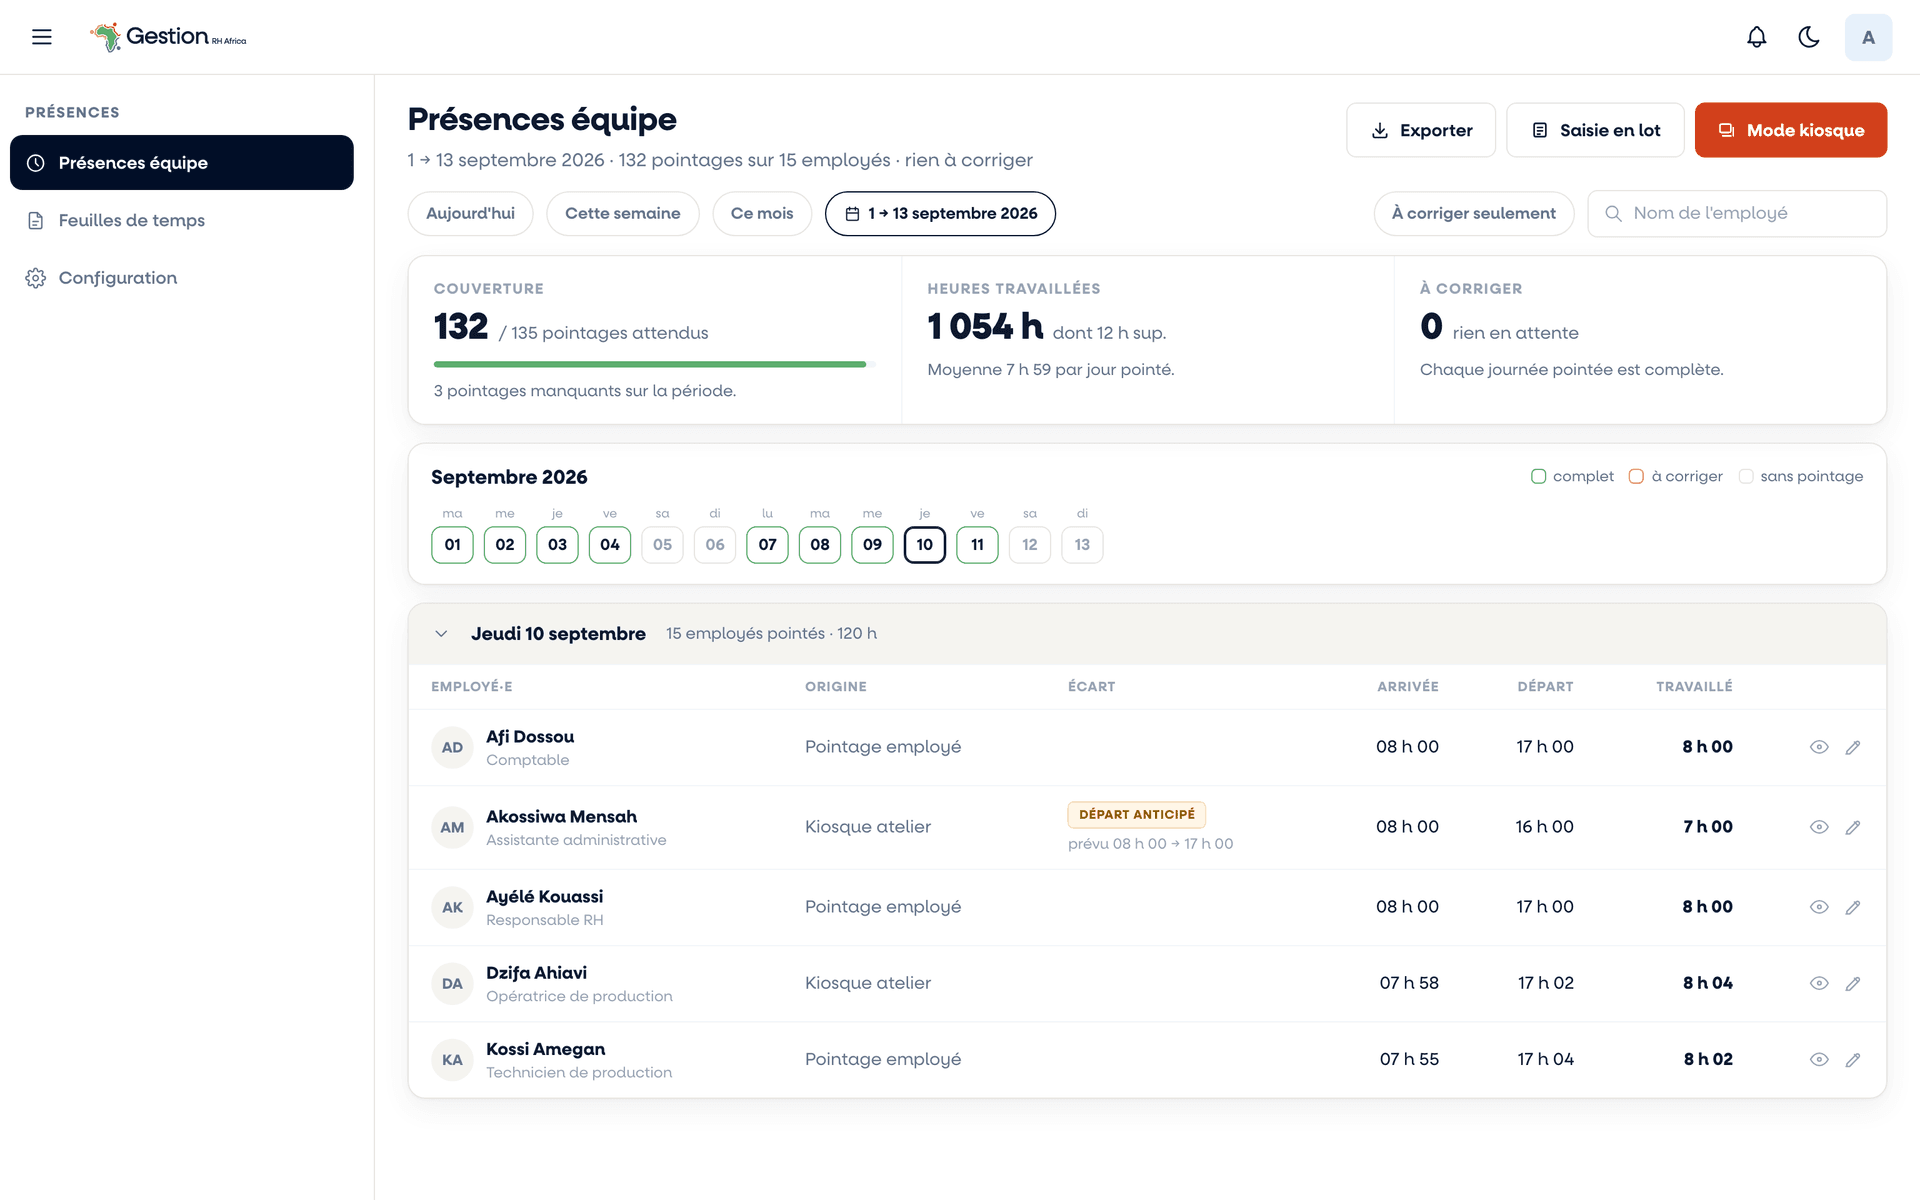
Task: Select day 12 in the calendar
Action: (1030, 545)
